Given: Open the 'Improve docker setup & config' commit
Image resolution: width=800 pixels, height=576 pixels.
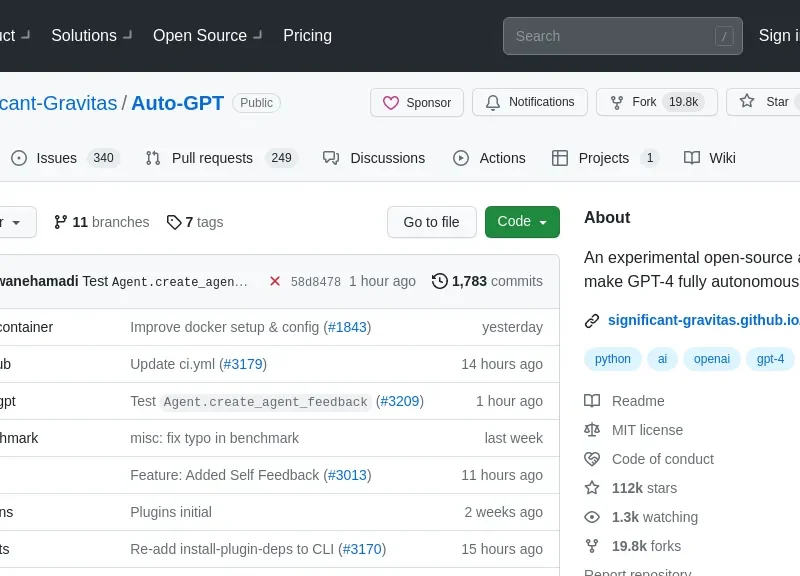Looking at the screenshot, I should point(224,327).
